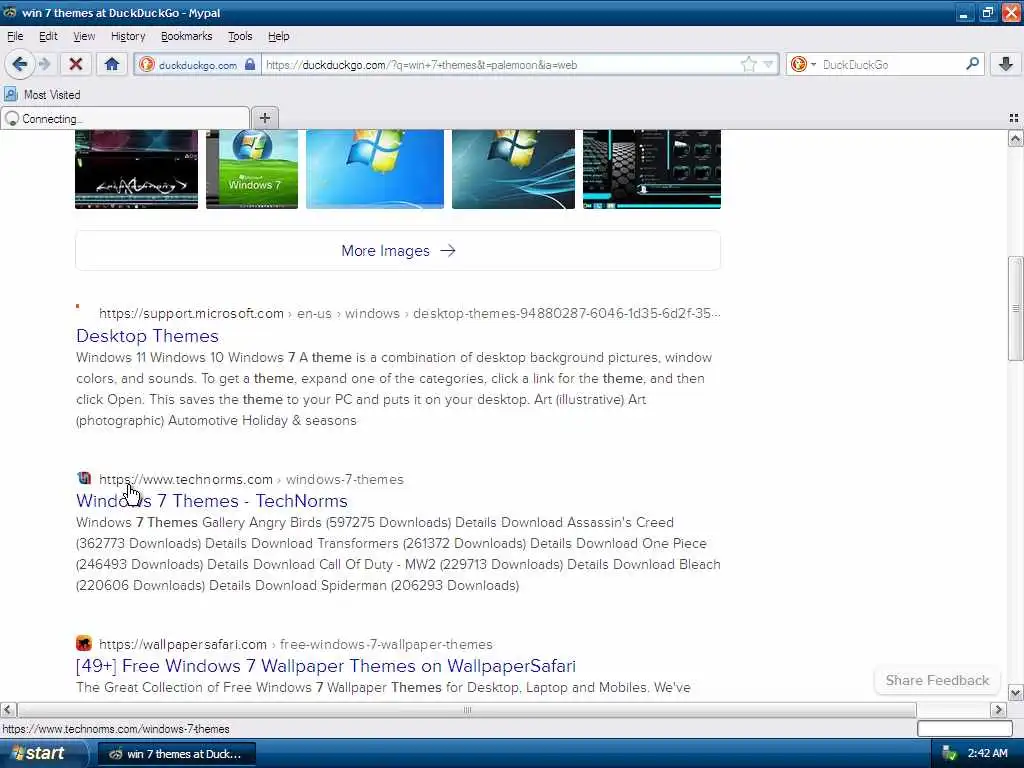
Task: Click in the URL address field
Action: point(500,65)
